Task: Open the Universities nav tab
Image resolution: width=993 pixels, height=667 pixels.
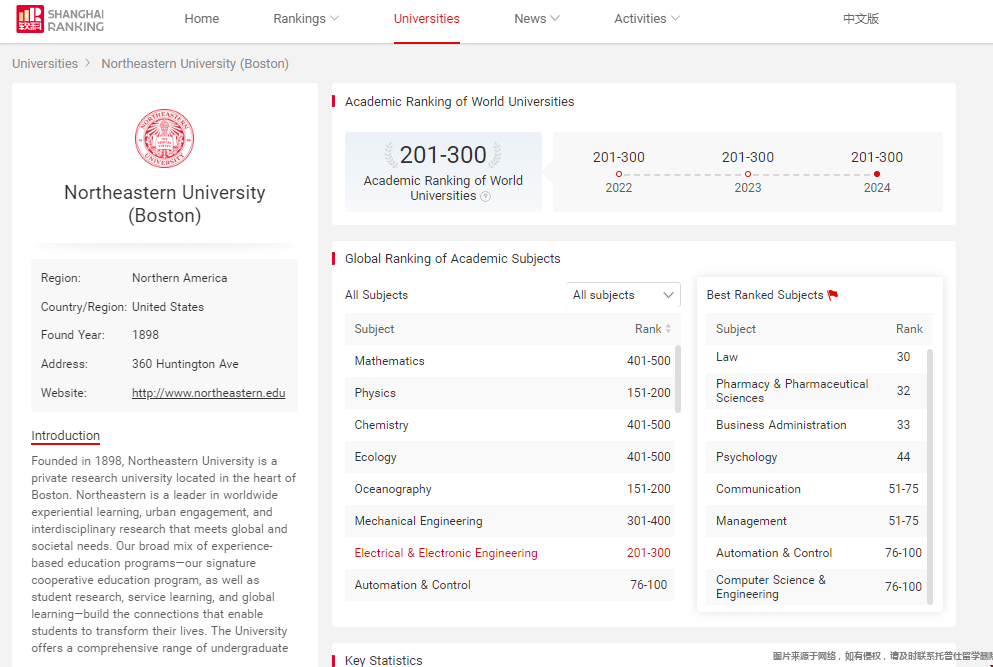Action: (427, 19)
